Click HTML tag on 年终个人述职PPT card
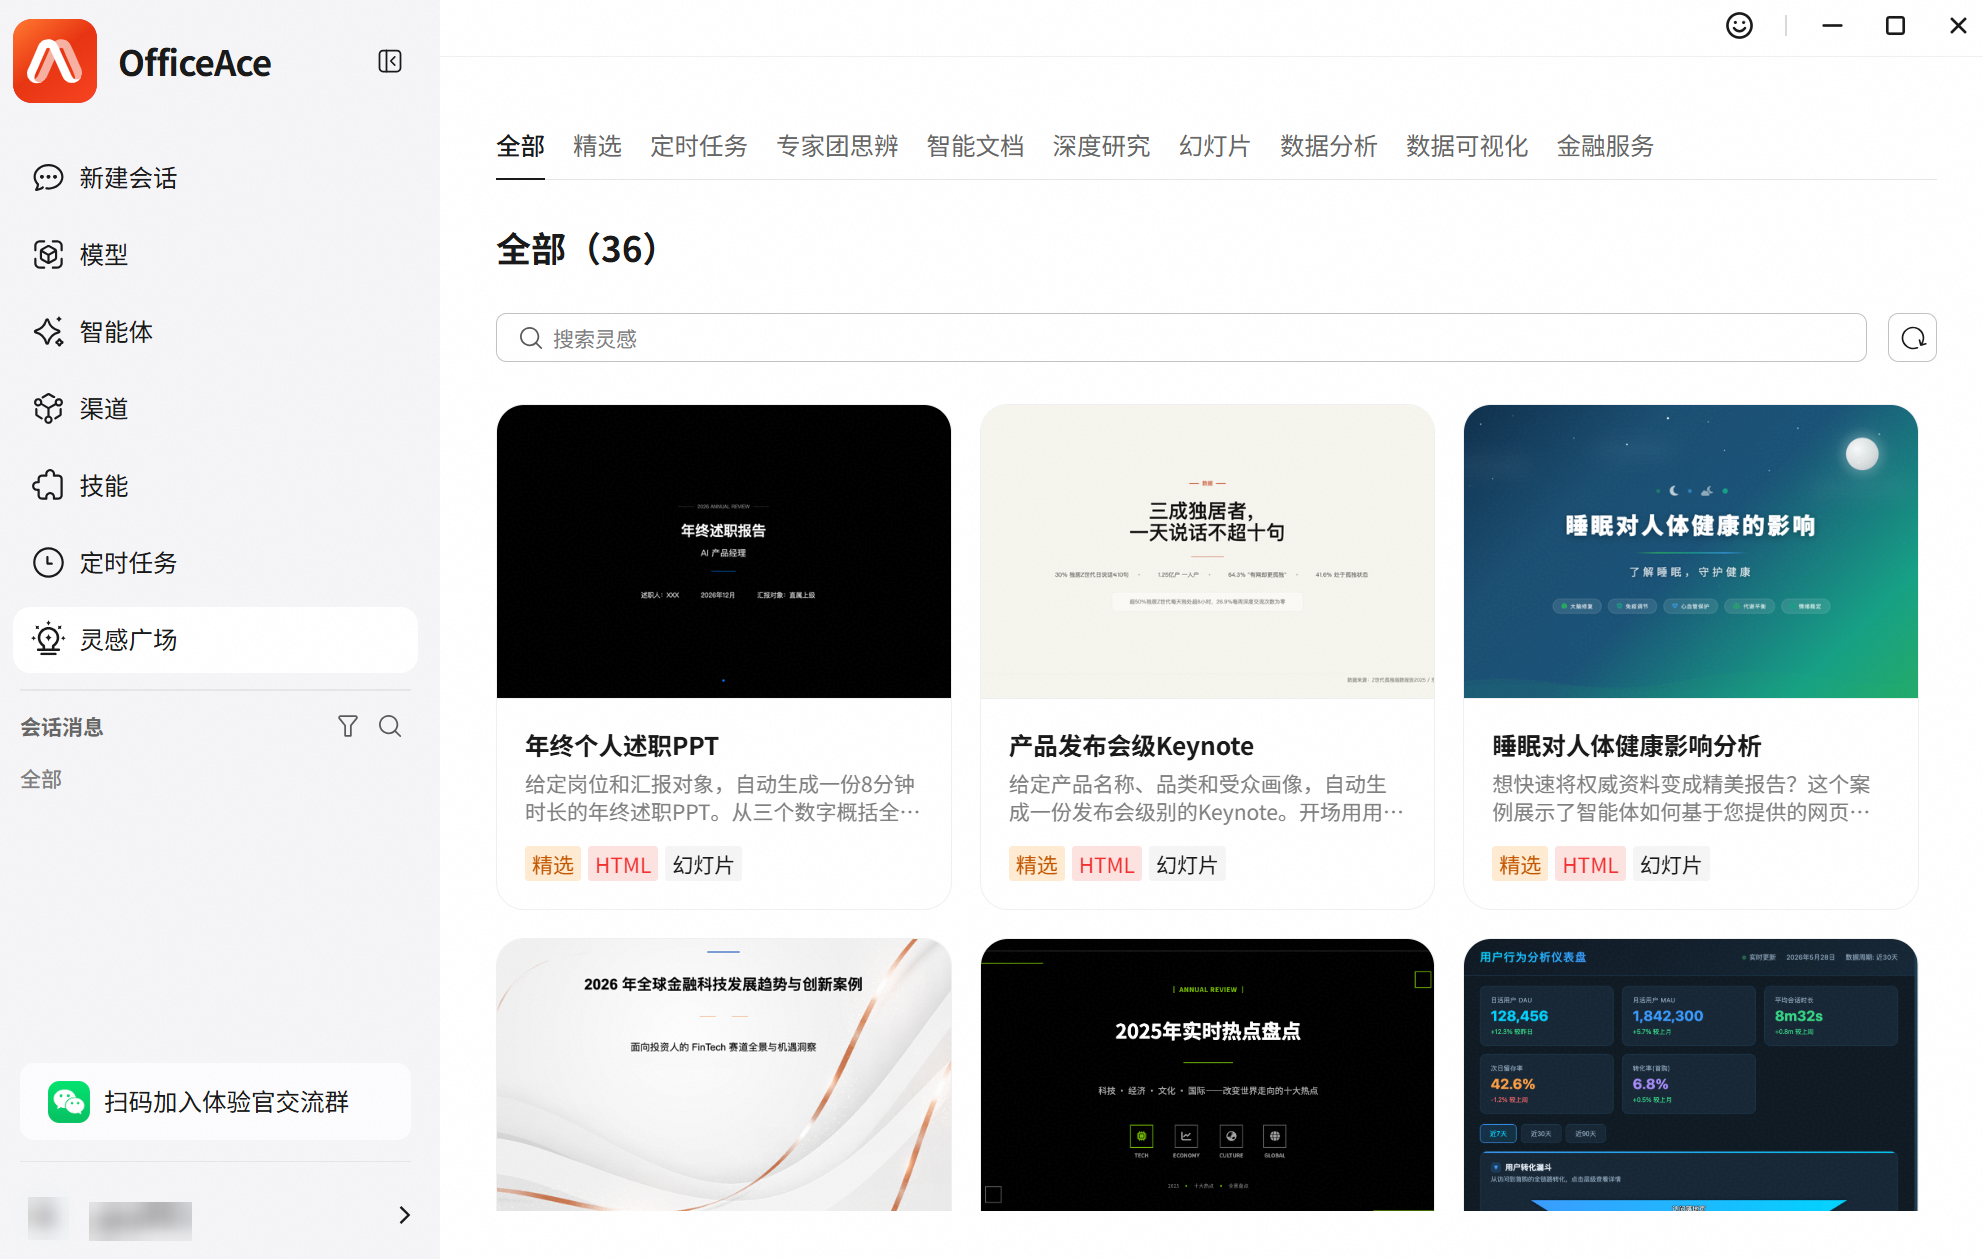Viewport: 1983px width, 1259px height. [x=622, y=865]
